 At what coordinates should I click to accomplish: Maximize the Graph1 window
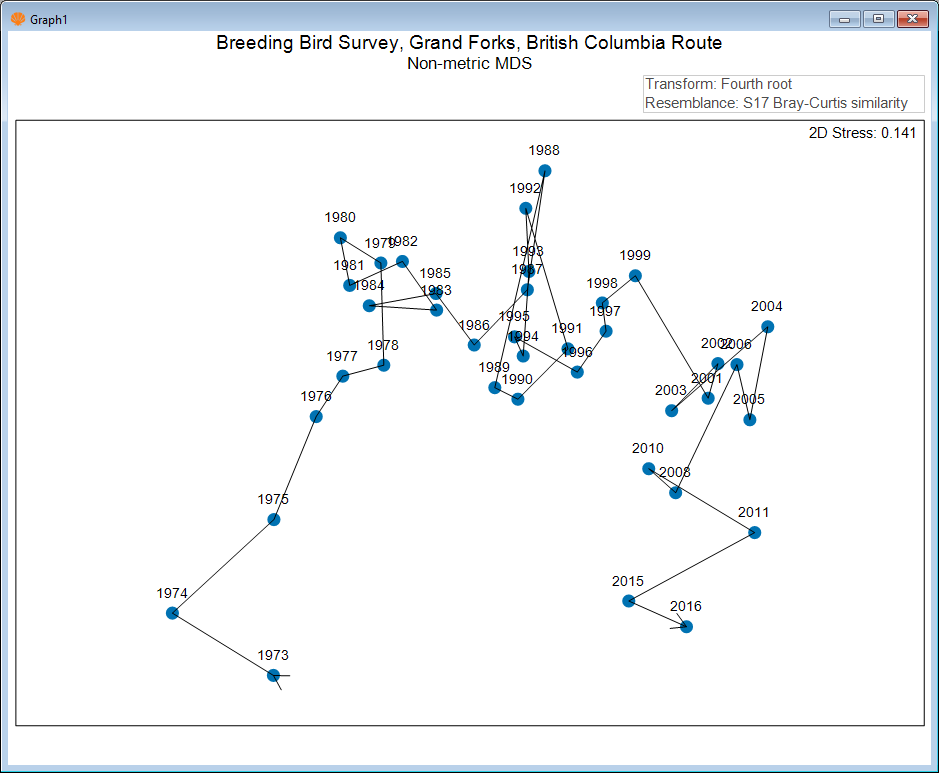[x=878, y=19]
